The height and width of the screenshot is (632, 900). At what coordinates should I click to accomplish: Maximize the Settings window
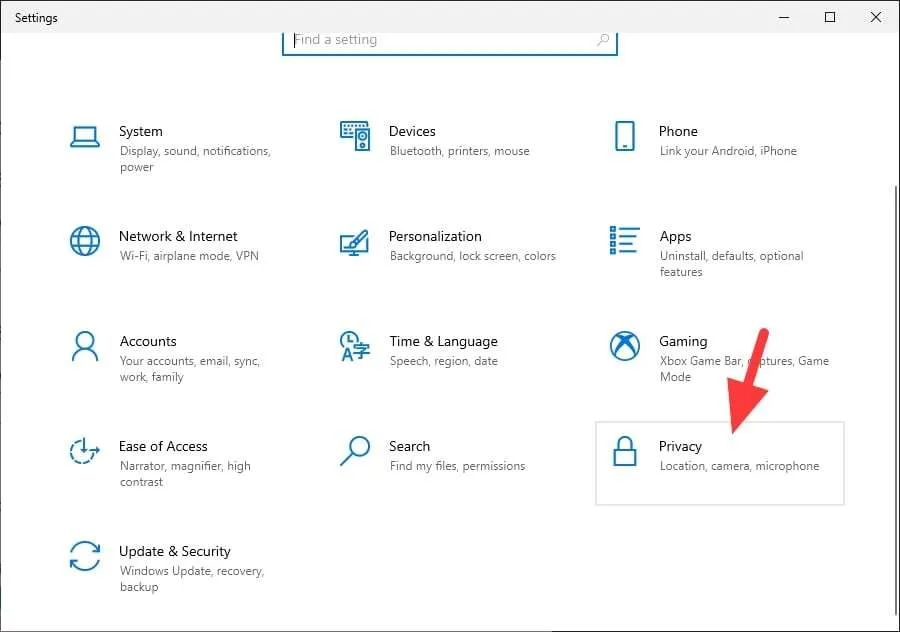pyautogui.click(x=830, y=17)
